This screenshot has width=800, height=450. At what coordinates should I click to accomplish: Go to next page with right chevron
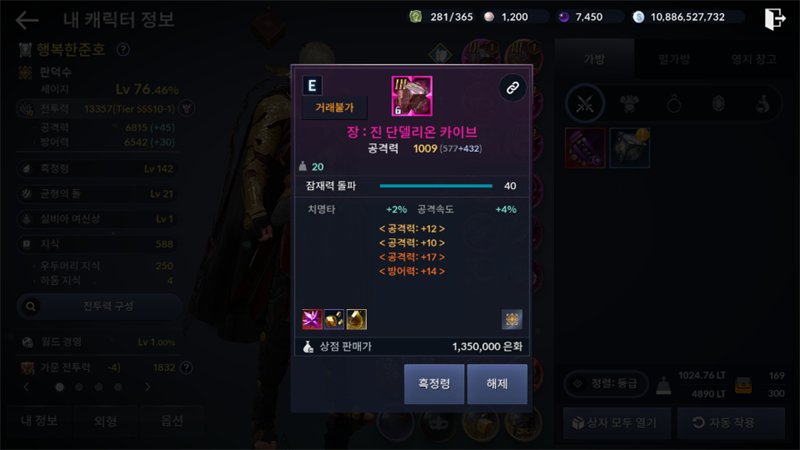(147, 387)
